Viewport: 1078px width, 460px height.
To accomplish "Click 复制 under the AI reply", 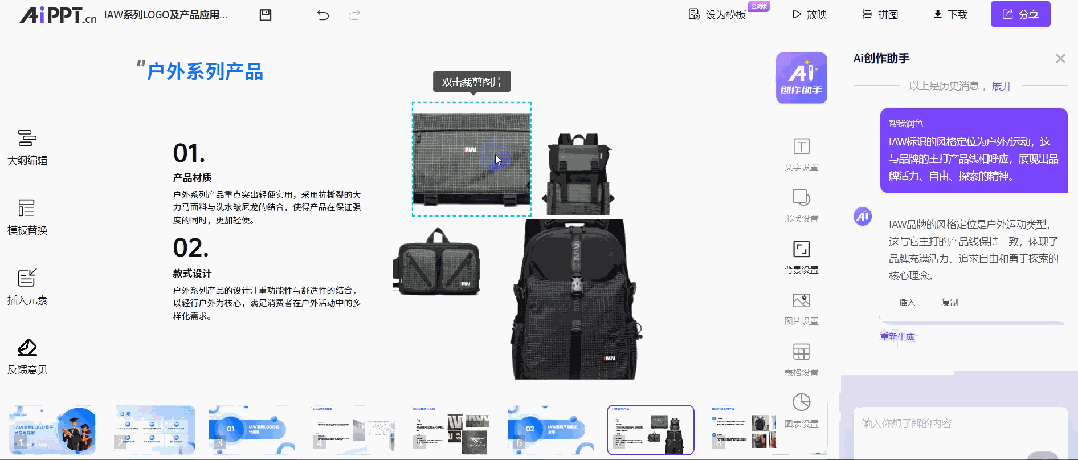I will tap(950, 303).
